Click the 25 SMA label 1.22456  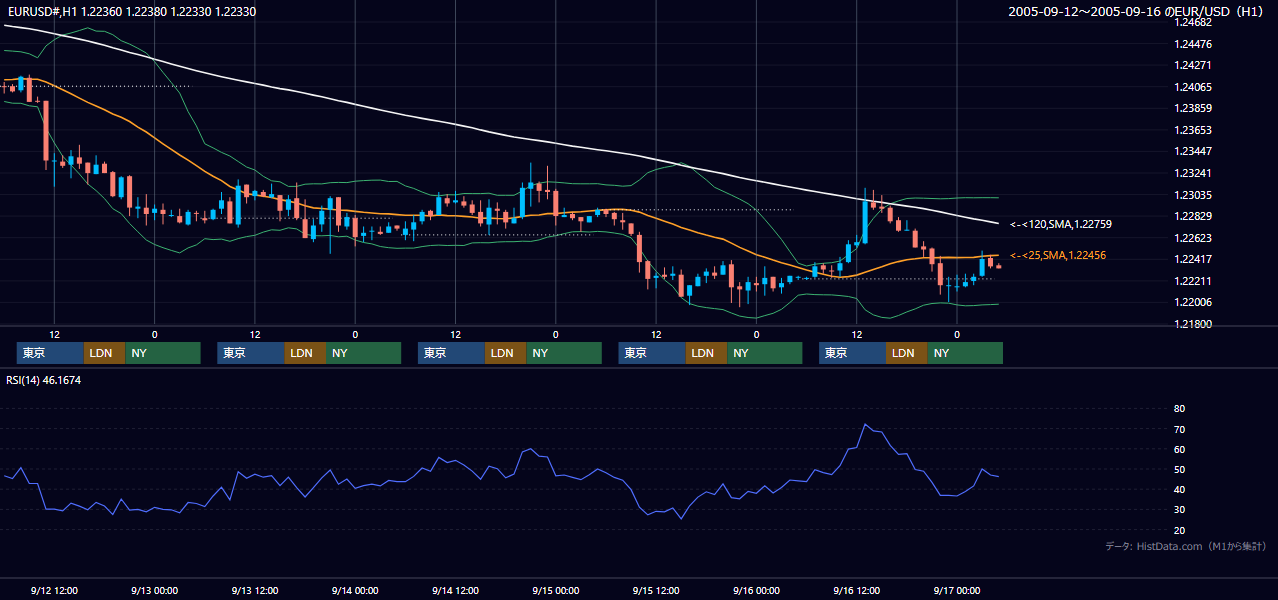[1058, 256]
